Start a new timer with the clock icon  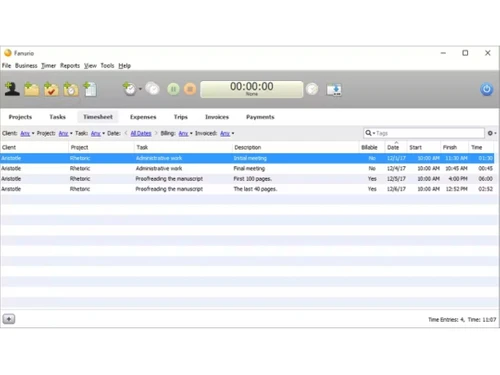pos(129,89)
